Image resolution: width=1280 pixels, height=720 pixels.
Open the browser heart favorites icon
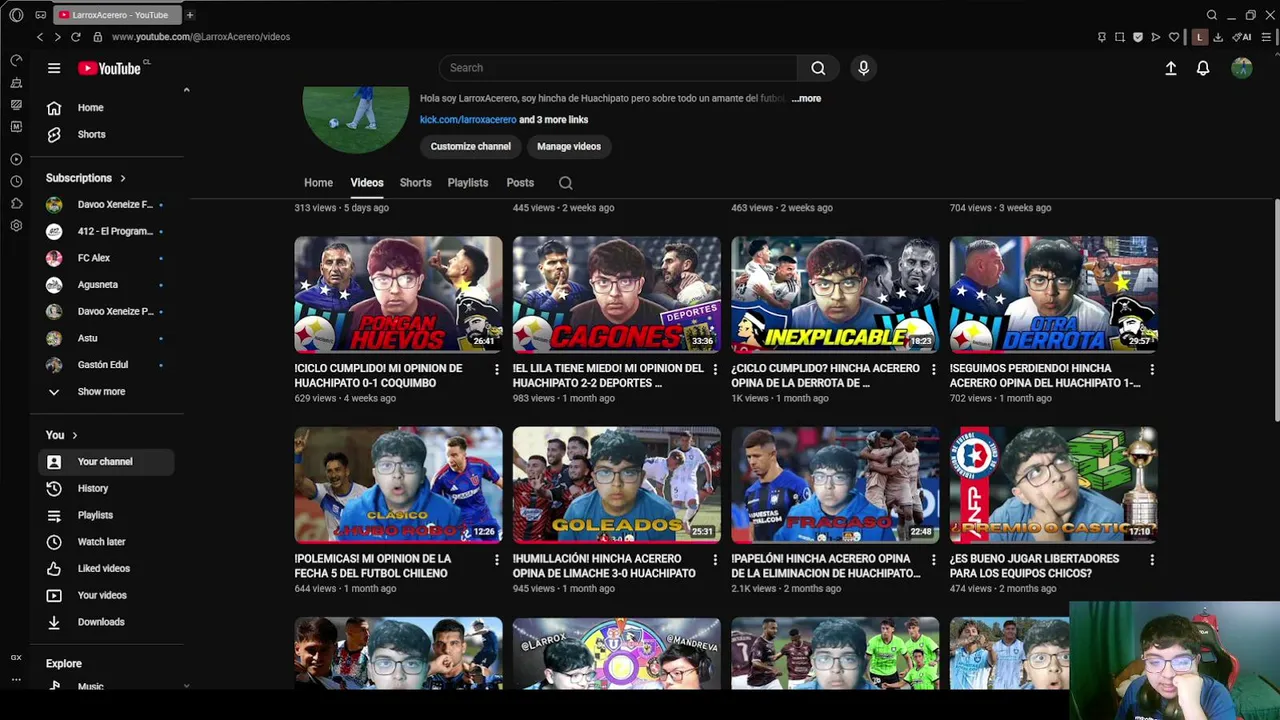(1174, 37)
